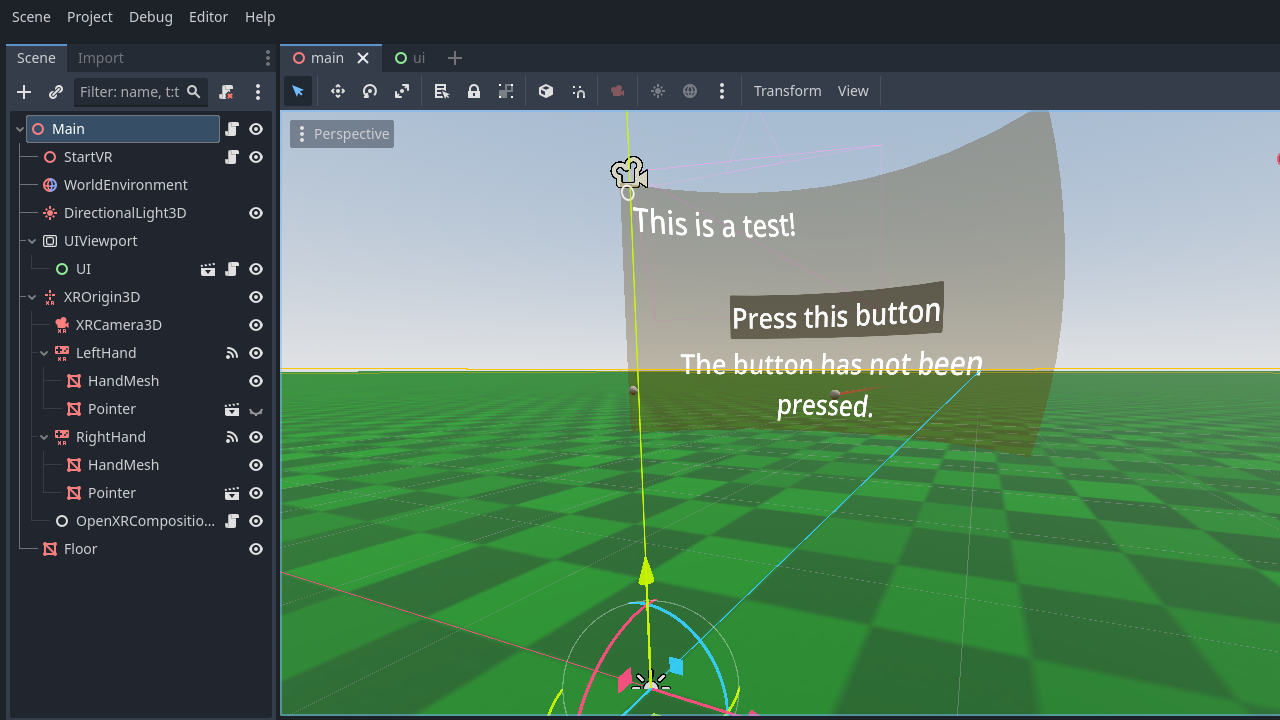The width and height of the screenshot is (1280, 720).
Task: Open the Perspective view menu
Action: 342,134
